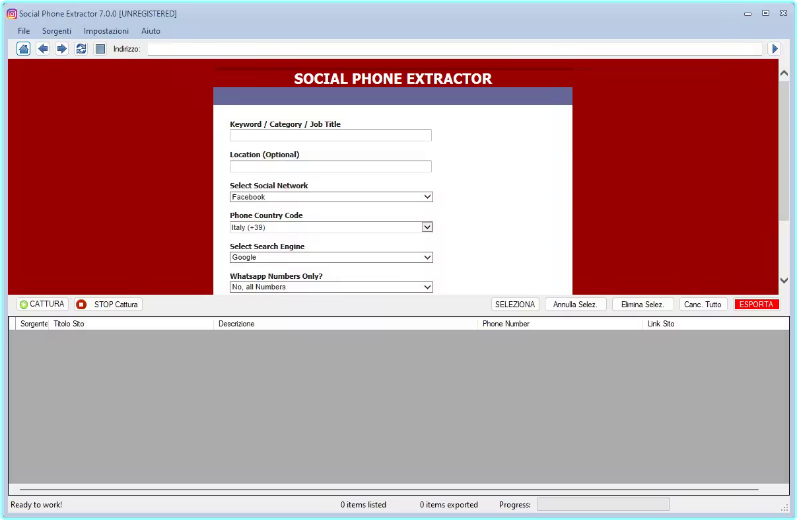Open the Impostazioni menu
Screen dimensions: 797x520
(106, 31)
